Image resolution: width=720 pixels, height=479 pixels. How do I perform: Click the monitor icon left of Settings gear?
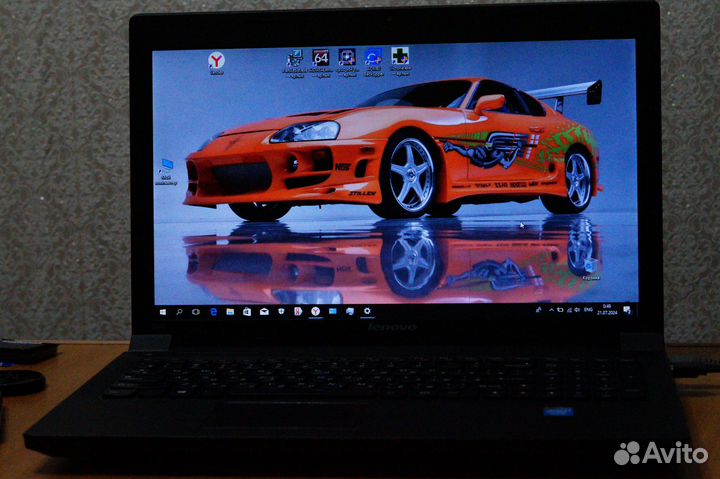(350, 311)
